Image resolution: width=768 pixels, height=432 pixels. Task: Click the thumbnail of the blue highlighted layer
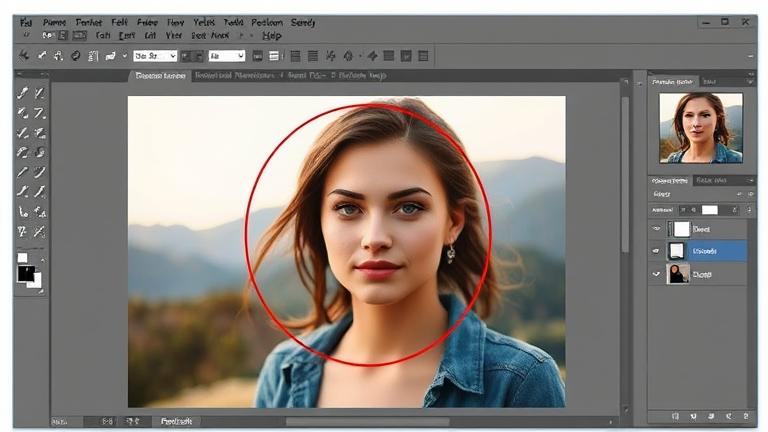676,251
